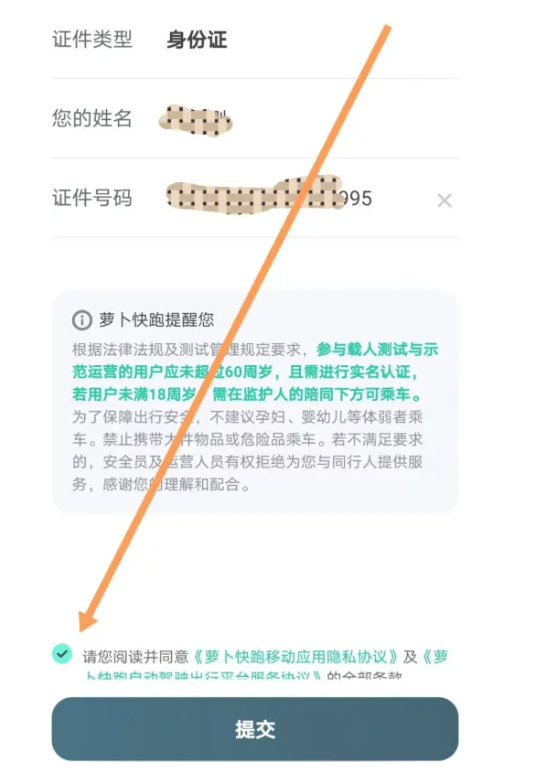
Task: Tap the 请您阅读并同意 text
Action: [x=136, y=656]
